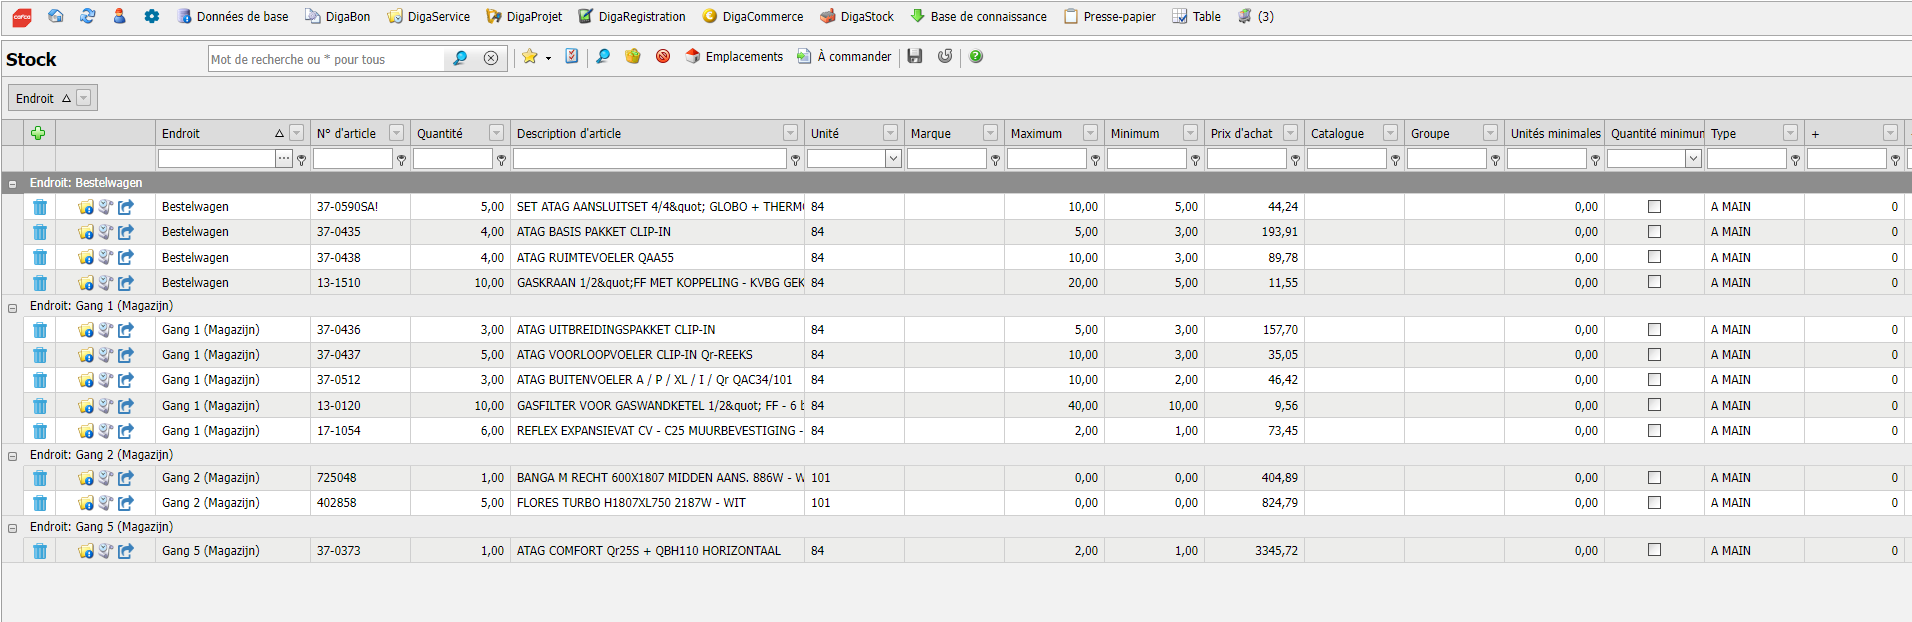Click the Table button in top bar
The width and height of the screenshot is (1912, 622).
pyautogui.click(x=1197, y=16)
